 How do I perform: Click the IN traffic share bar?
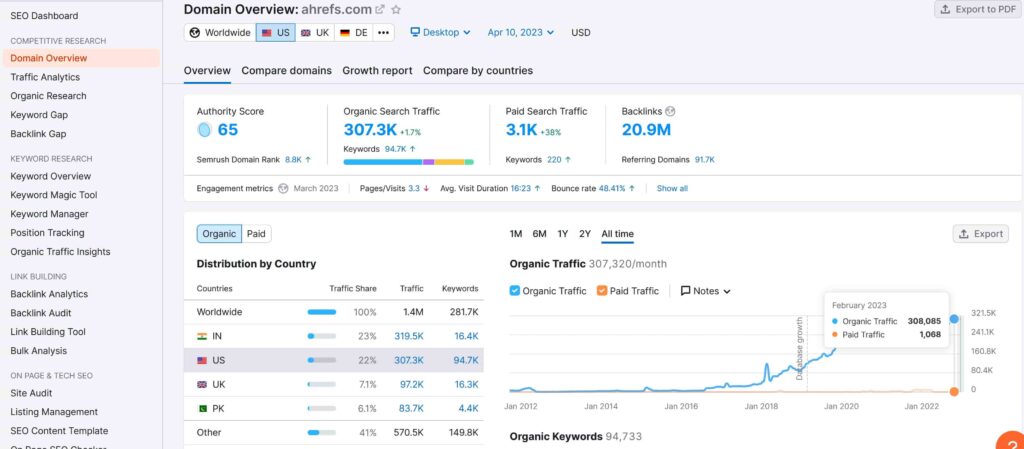coord(321,336)
